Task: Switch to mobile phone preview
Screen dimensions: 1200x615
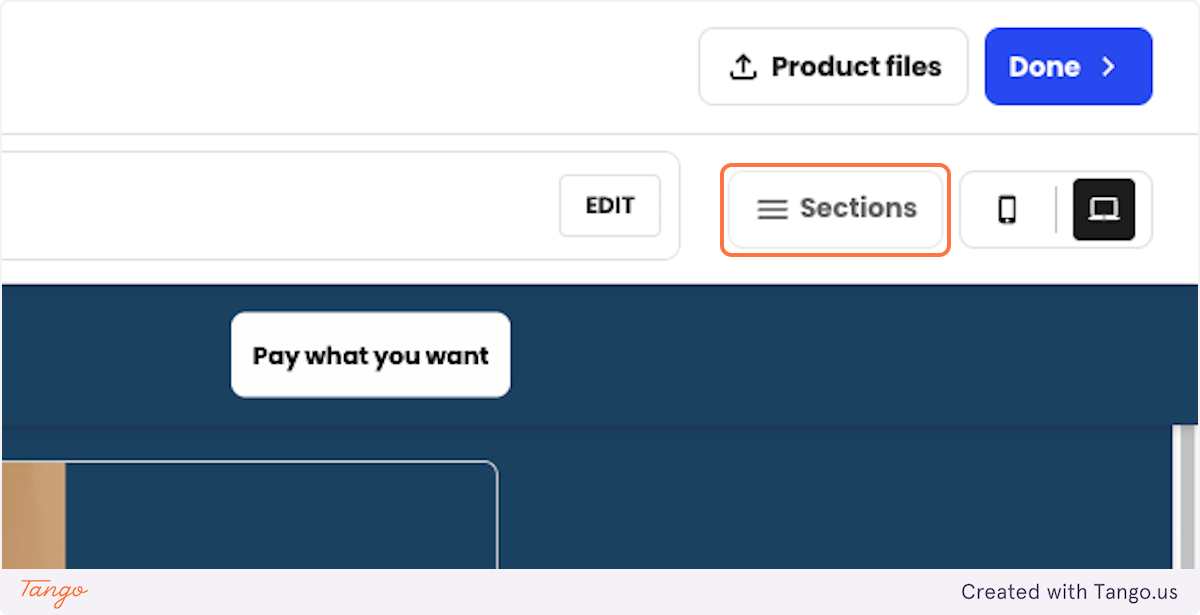Action: [x=1008, y=209]
